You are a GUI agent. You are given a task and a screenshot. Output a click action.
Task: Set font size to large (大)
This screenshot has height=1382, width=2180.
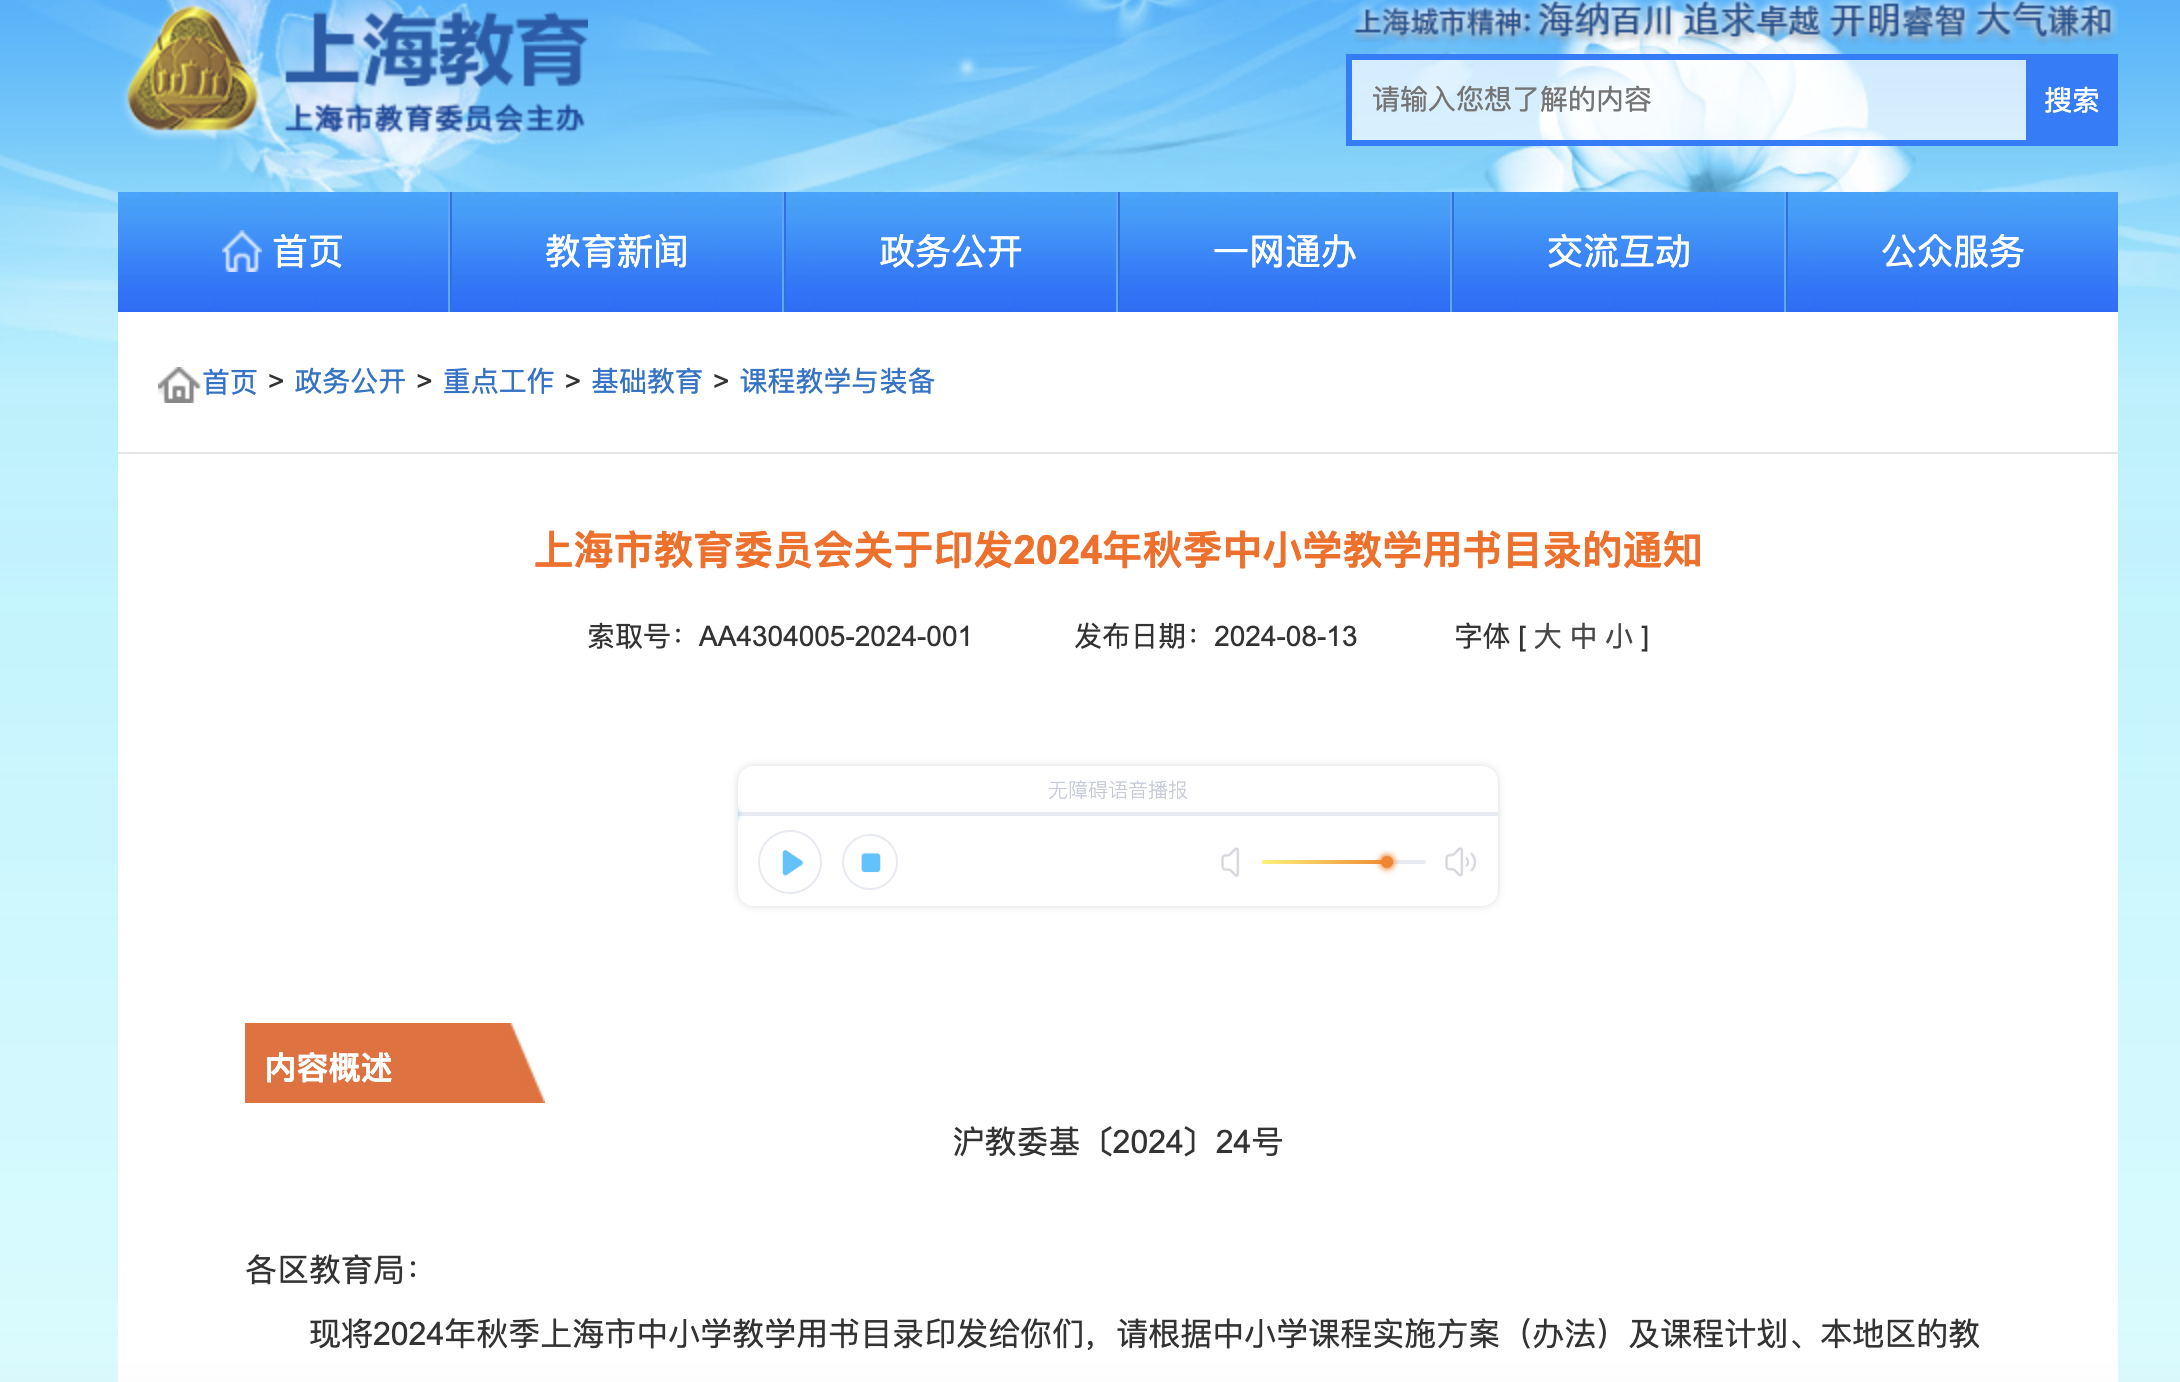pyautogui.click(x=1547, y=636)
